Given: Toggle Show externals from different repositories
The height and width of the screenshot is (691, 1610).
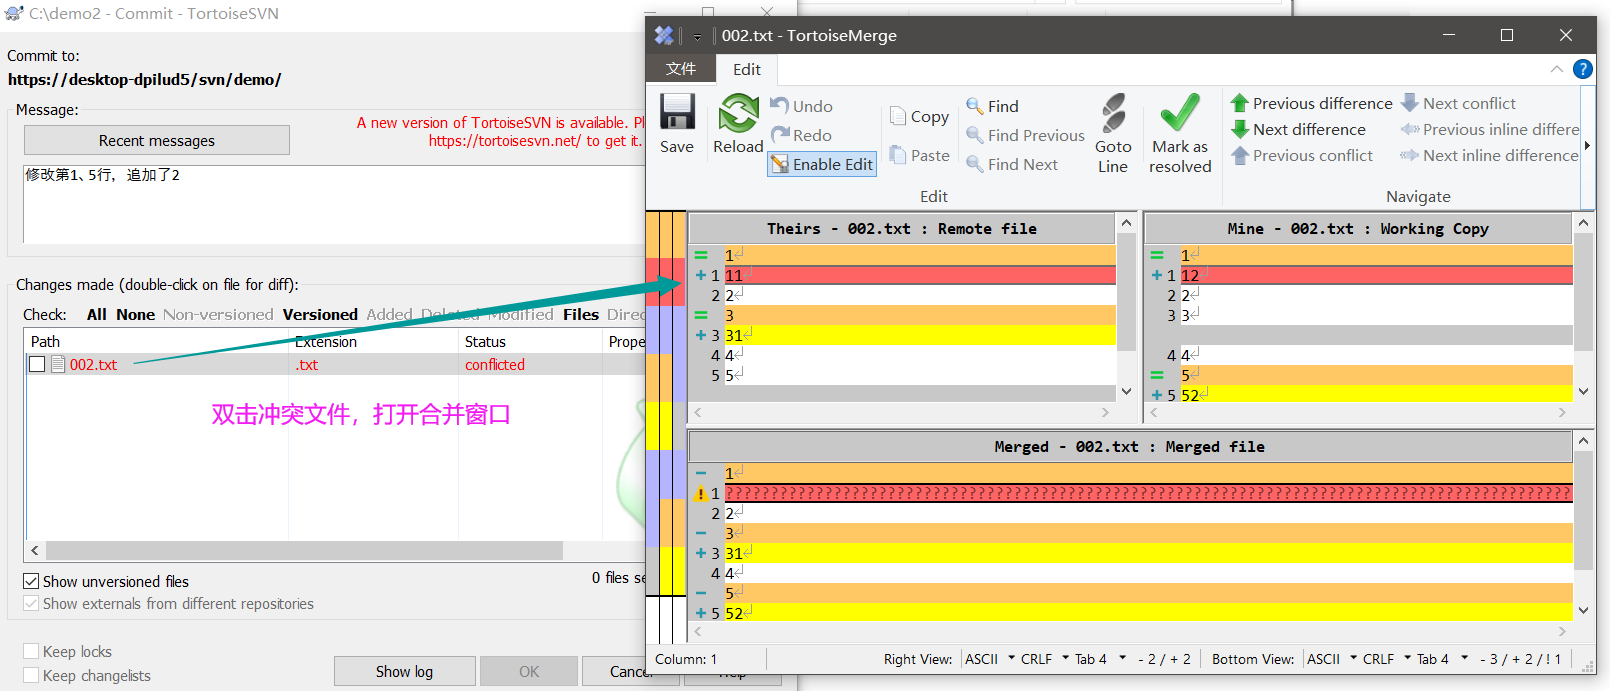Looking at the screenshot, I should (31, 603).
